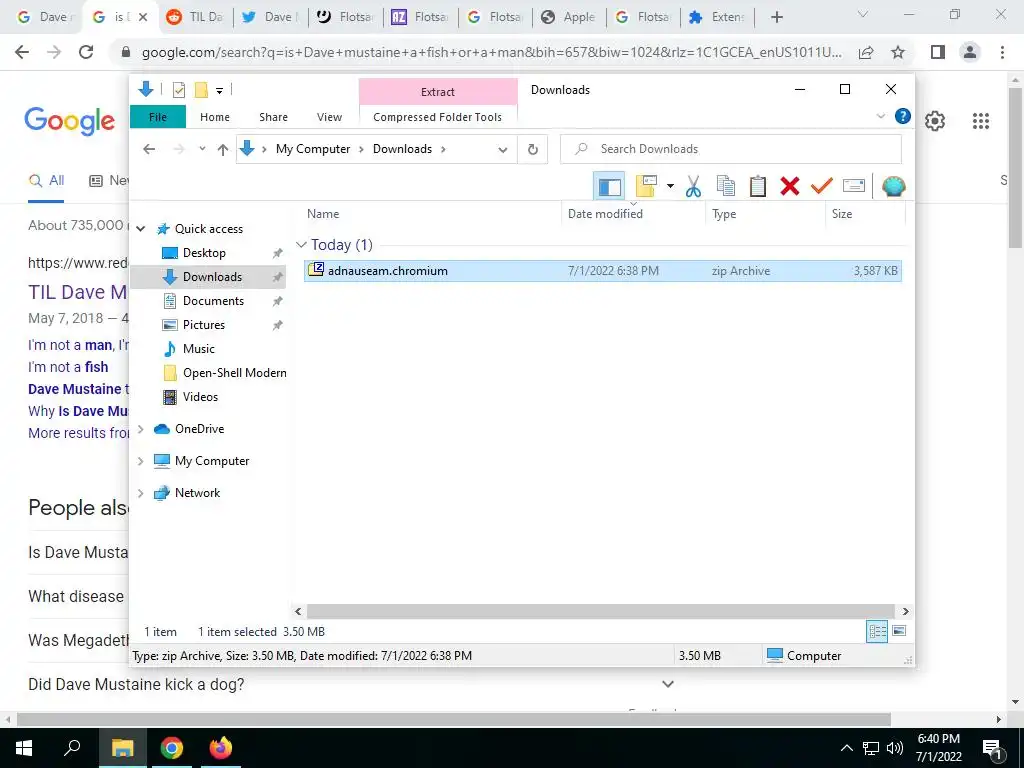Open the File ribbon tab

[158, 117]
